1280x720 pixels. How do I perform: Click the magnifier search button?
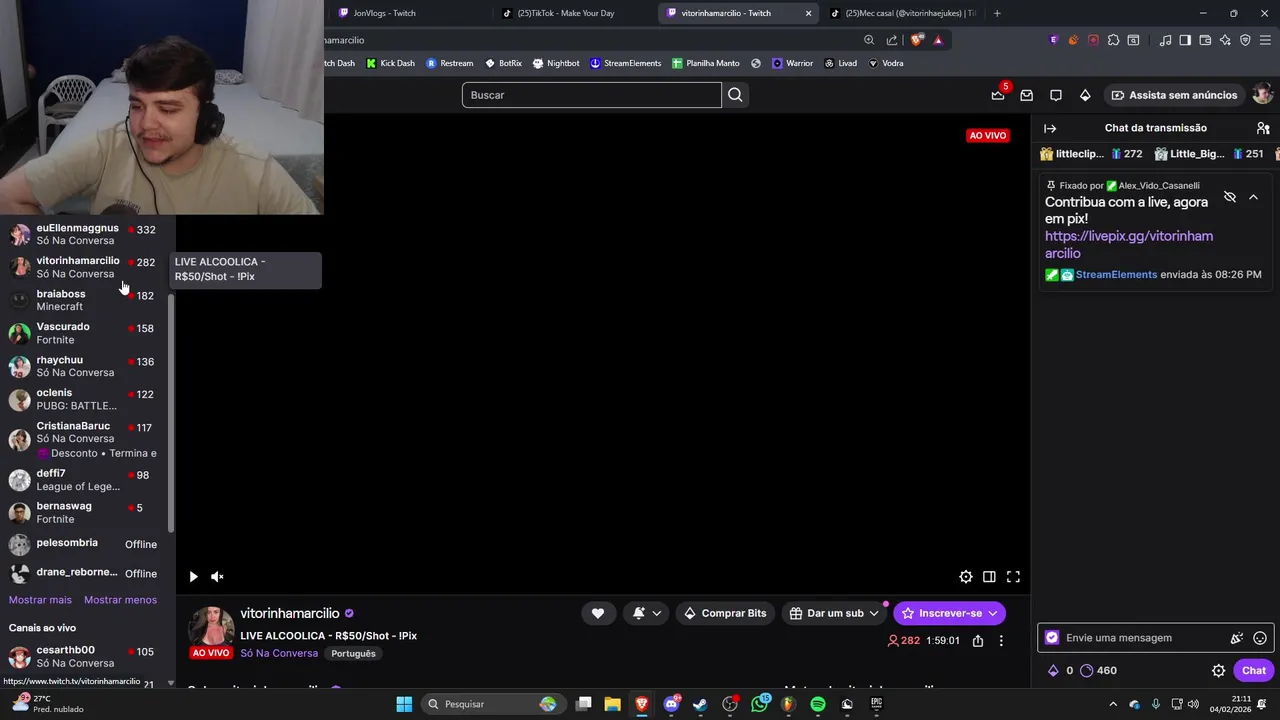click(735, 95)
